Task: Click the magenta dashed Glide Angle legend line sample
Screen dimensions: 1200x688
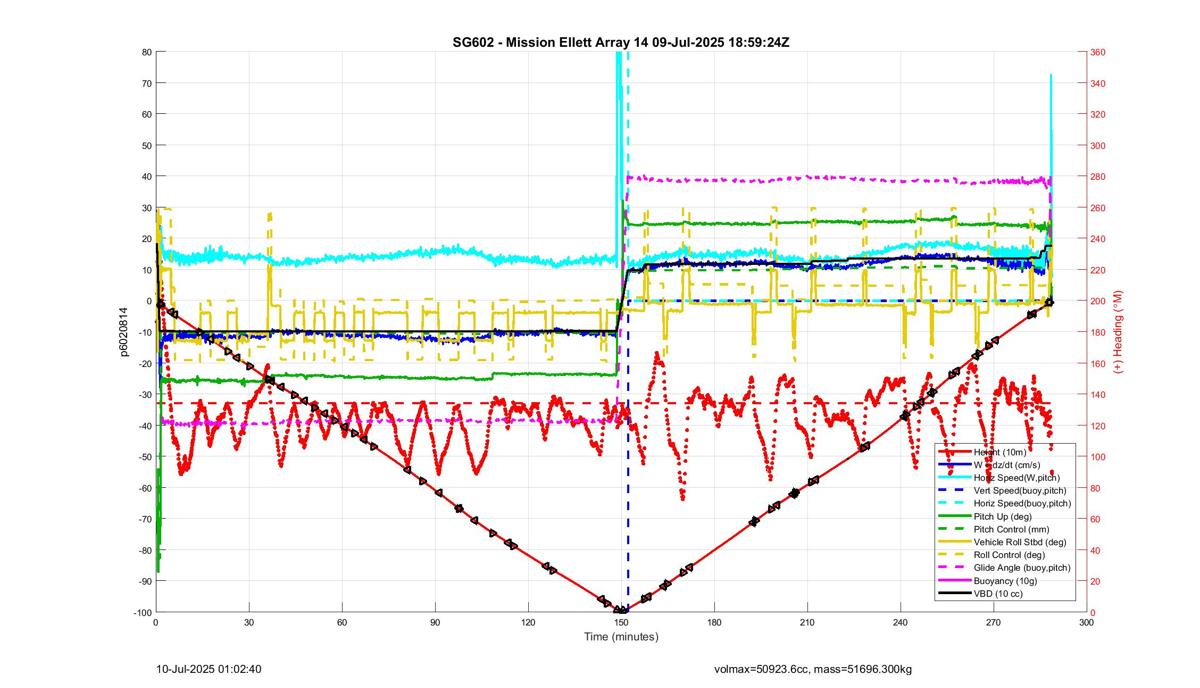Action: [x=954, y=568]
